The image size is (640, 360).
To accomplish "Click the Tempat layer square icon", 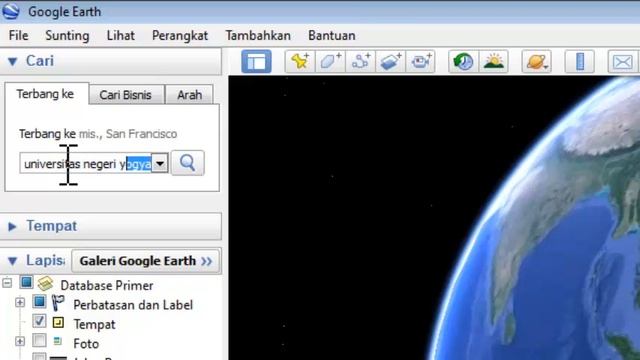I will [58, 322].
